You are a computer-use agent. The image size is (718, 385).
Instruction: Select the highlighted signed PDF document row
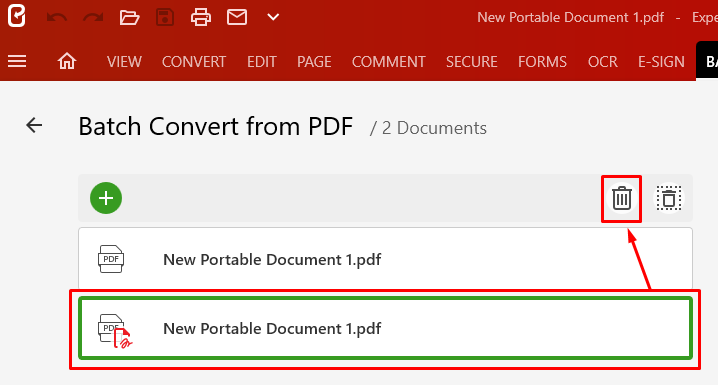(x=385, y=328)
